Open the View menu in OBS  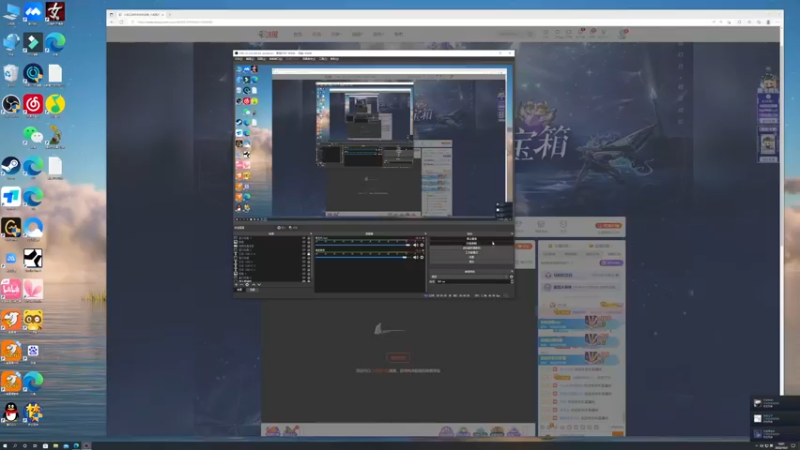coord(262,59)
